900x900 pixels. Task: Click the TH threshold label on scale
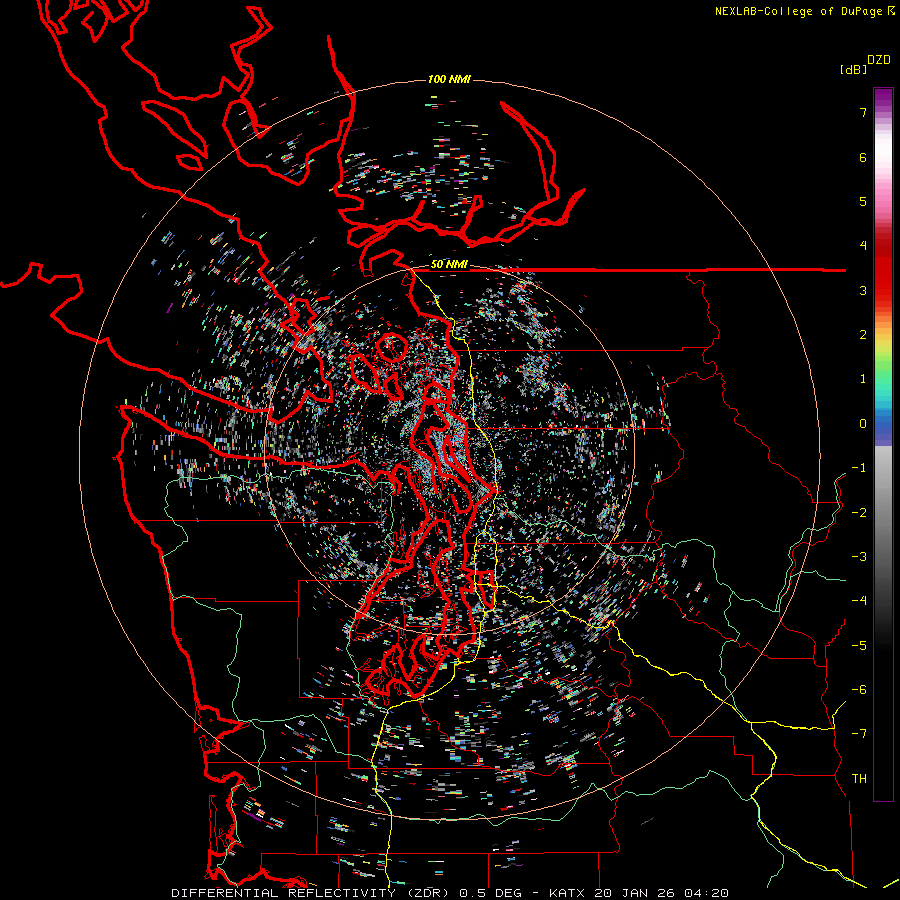click(859, 779)
